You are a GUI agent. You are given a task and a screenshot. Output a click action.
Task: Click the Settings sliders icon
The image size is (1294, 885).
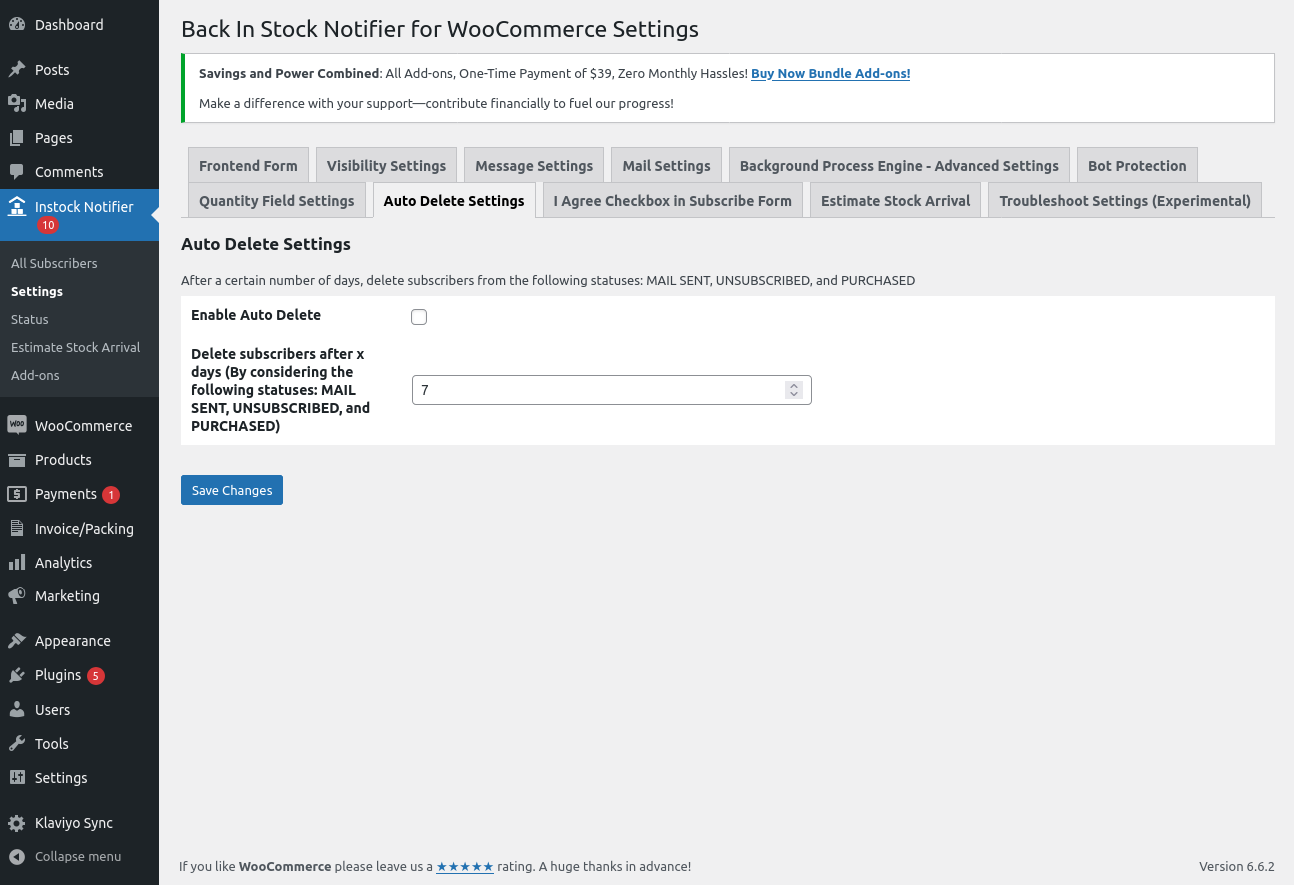17,778
